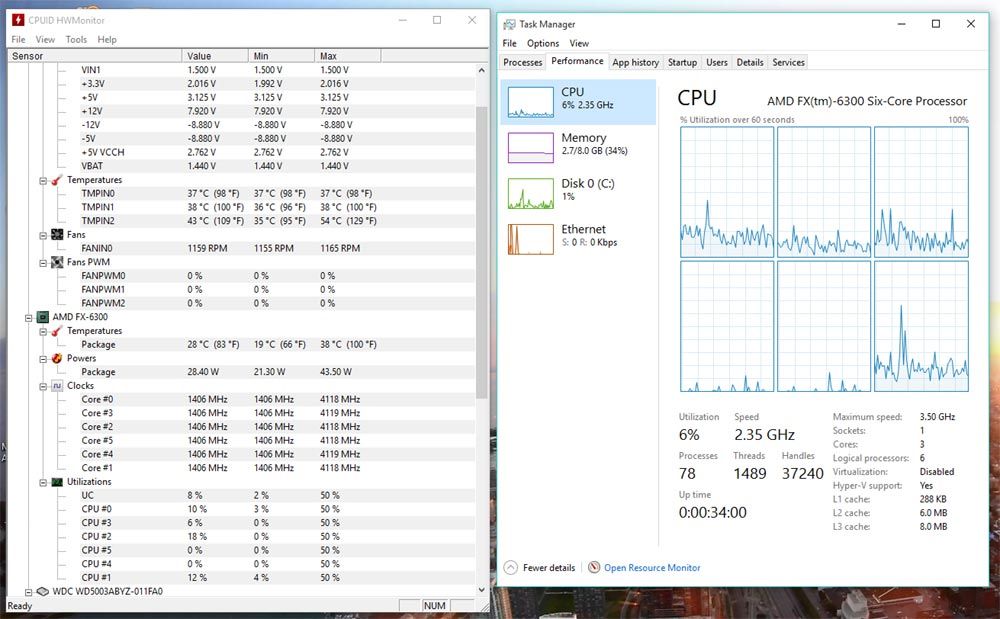Click the AMD FX-6300 chip icon
The image size is (1000, 619).
(x=42, y=317)
